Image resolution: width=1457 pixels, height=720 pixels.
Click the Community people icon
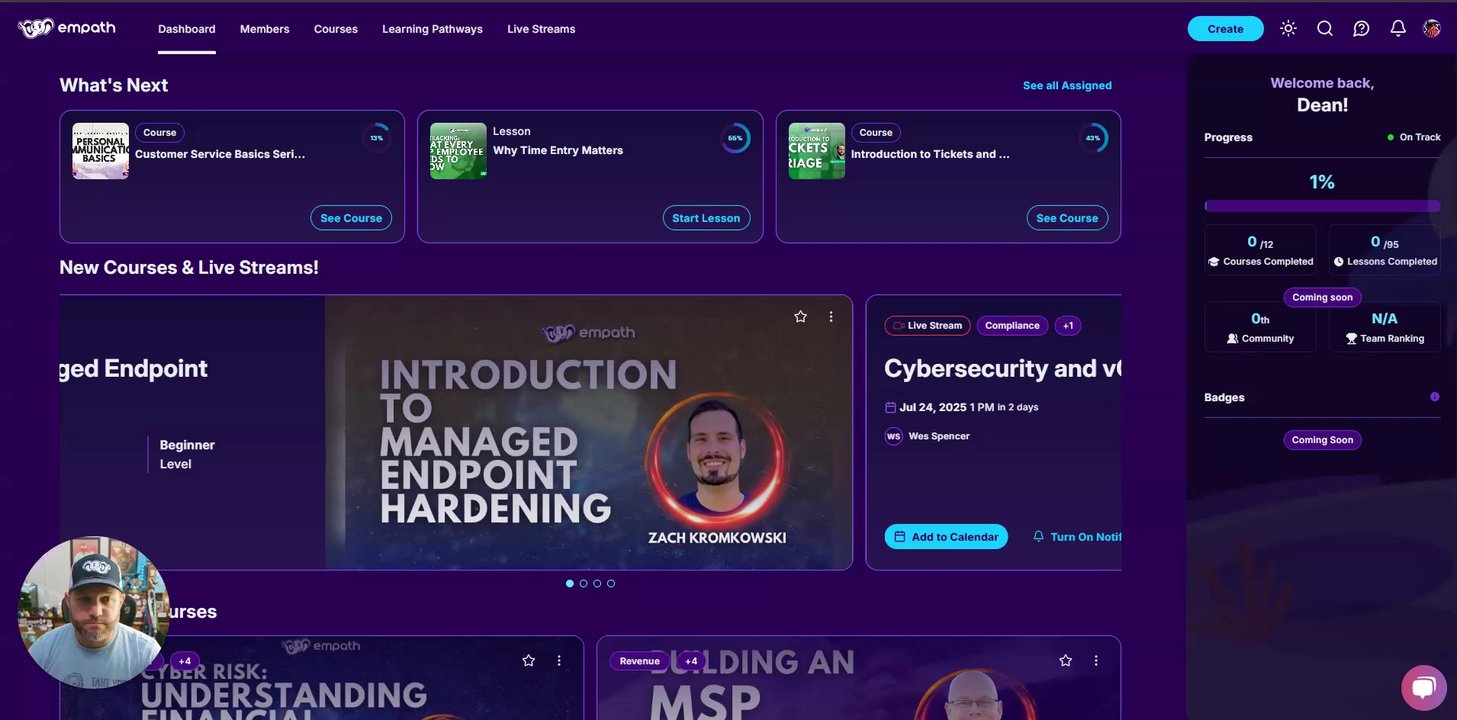[x=1233, y=339]
